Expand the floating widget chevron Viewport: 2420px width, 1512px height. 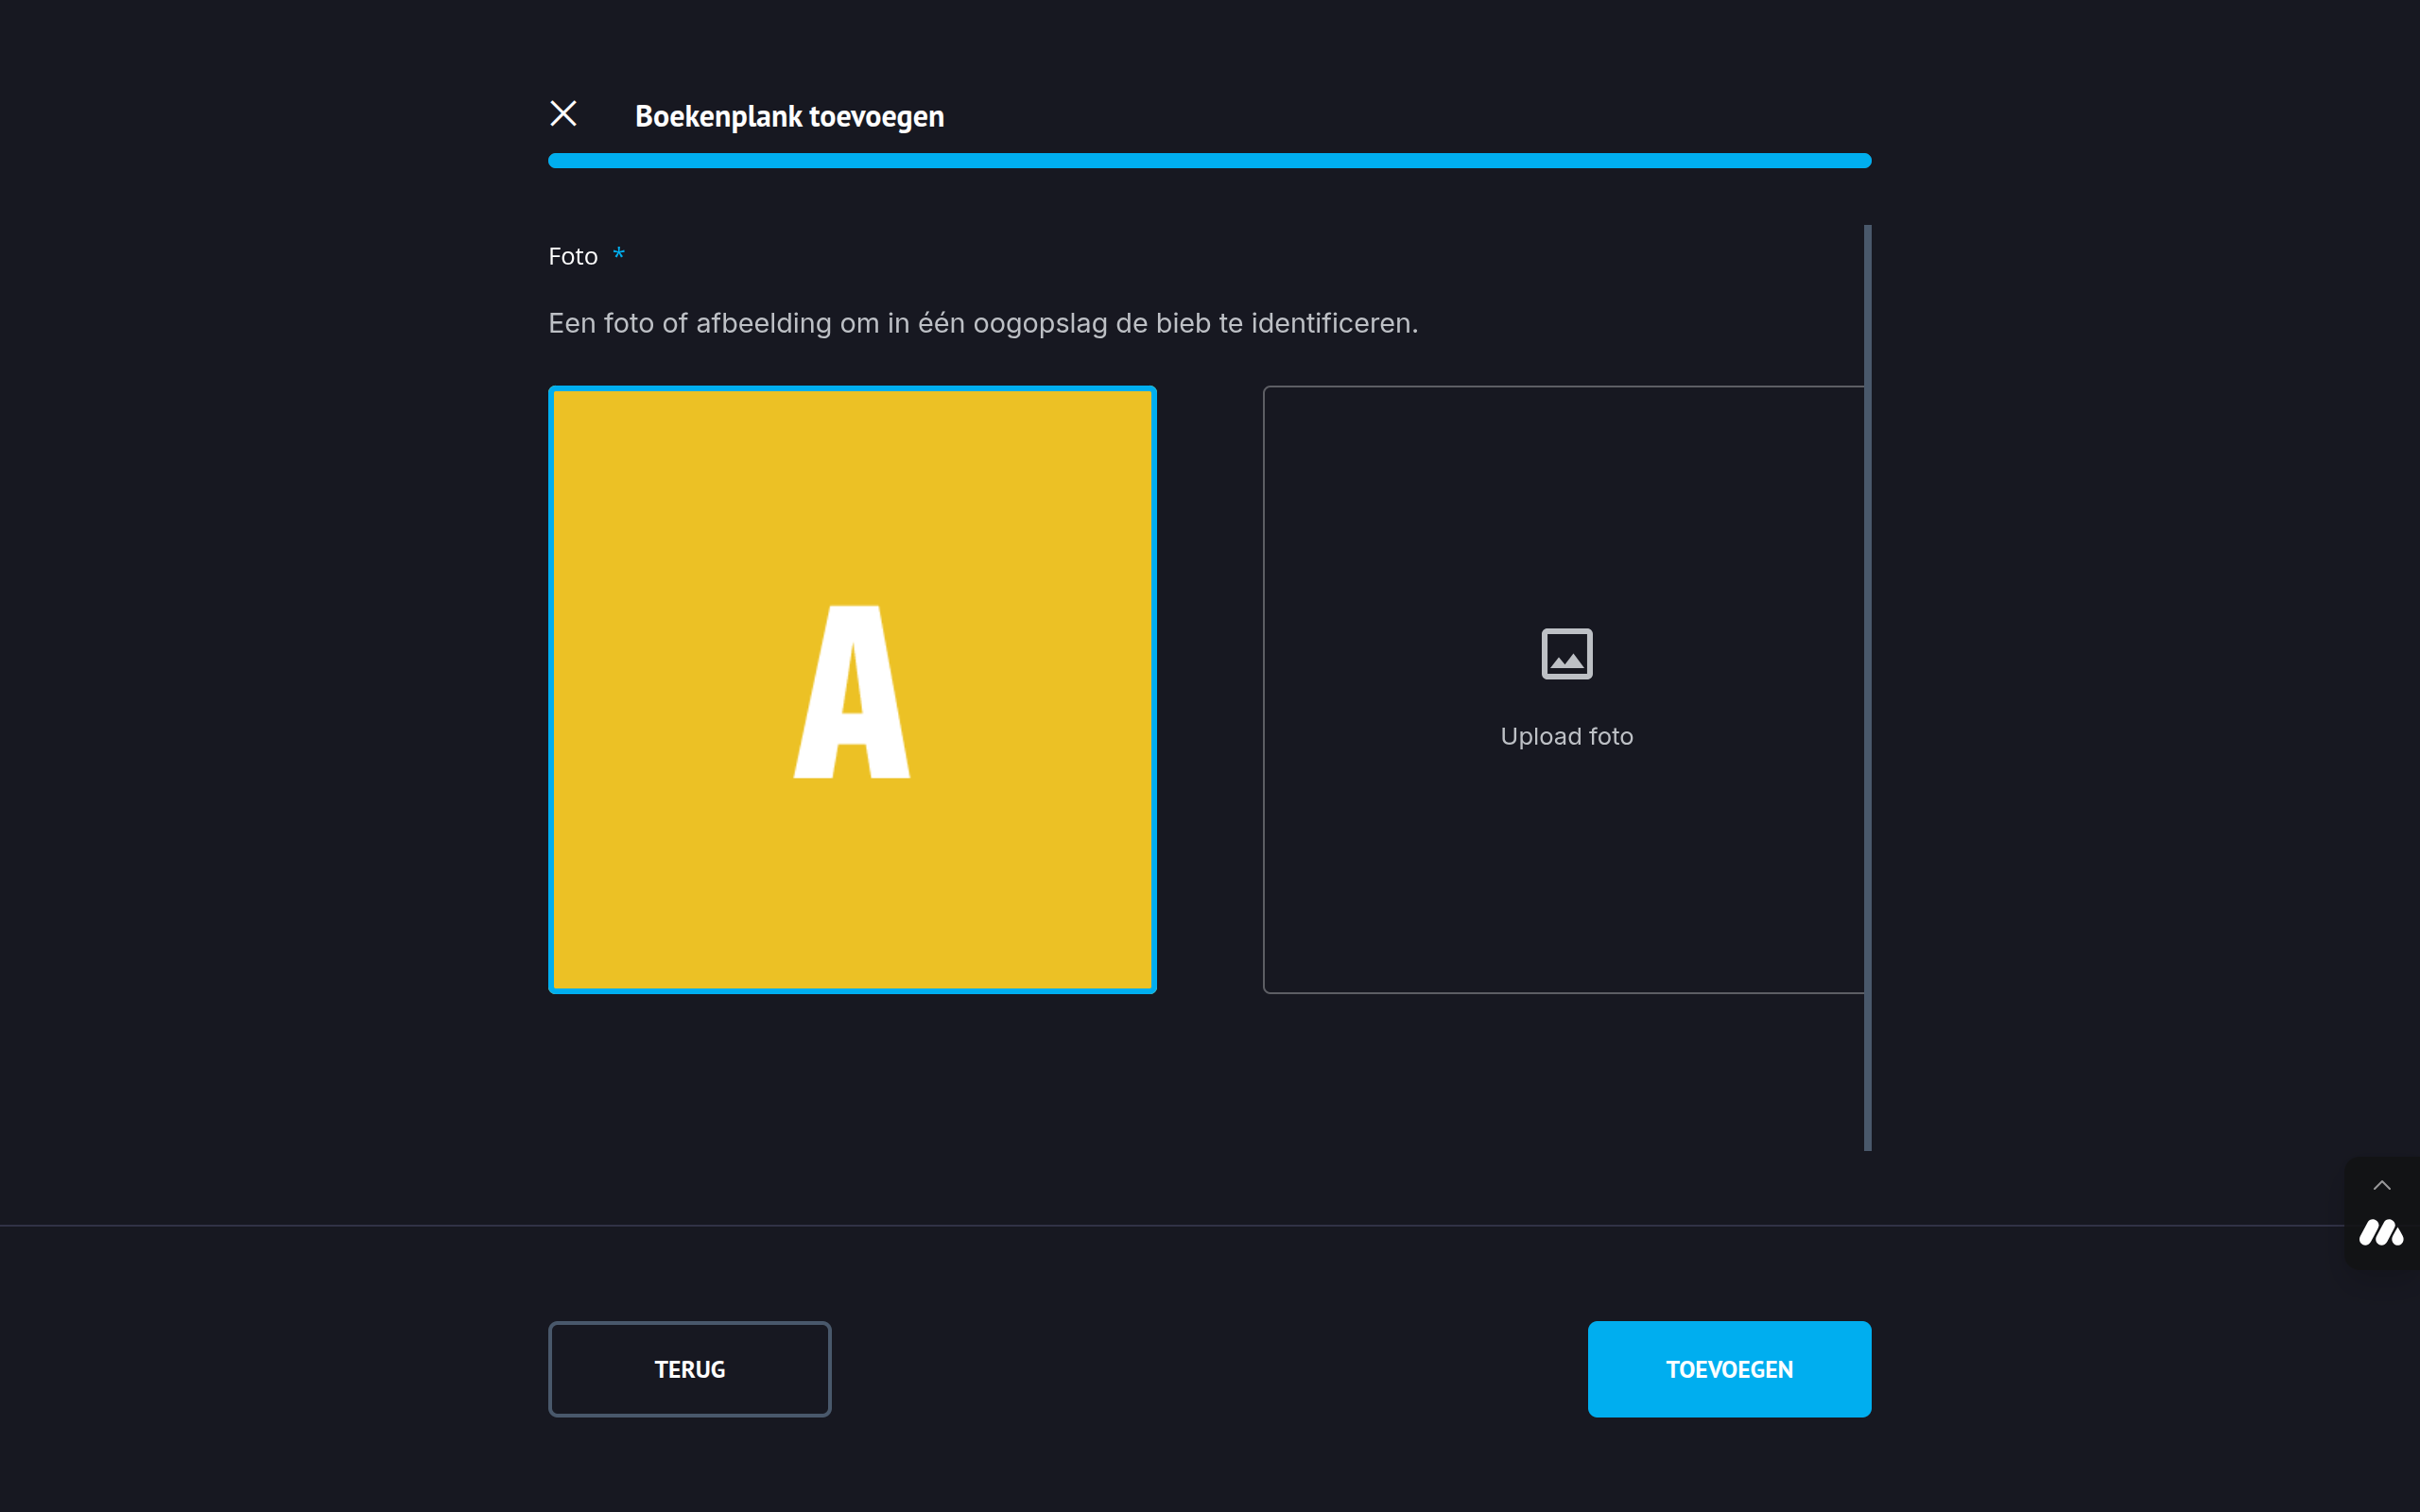pyautogui.click(x=2381, y=1185)
